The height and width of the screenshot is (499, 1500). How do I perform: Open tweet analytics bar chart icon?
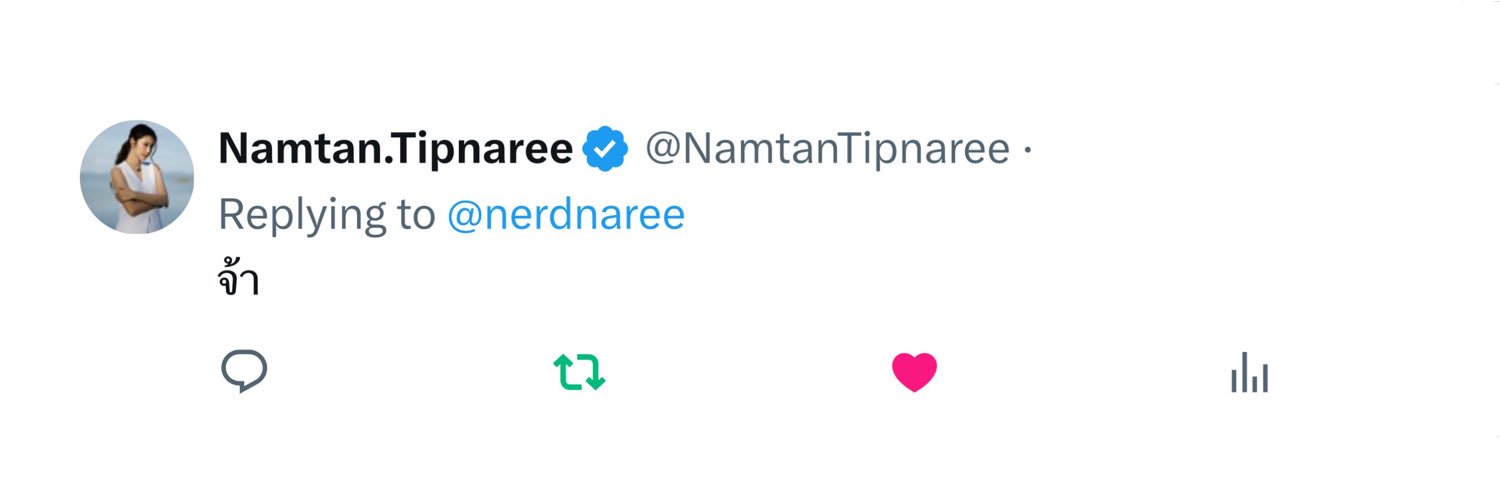1250,372
